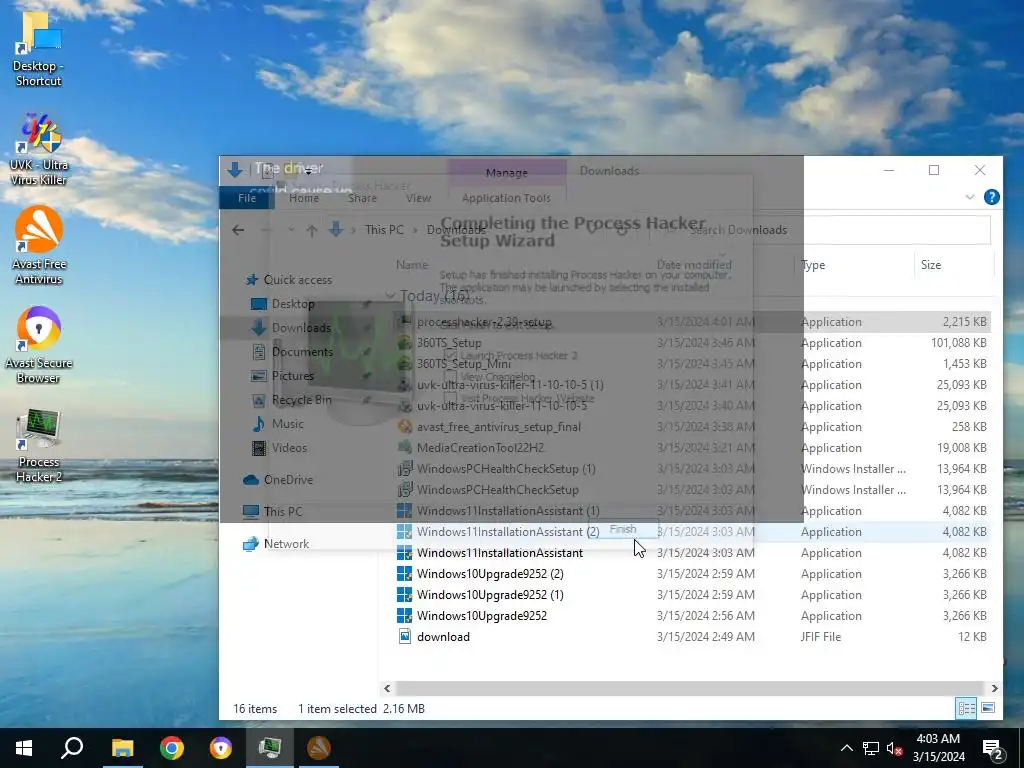This screenshot has width=1024, height=768.
Task: Select the Windows10Upgrade9252 file name
Action: click(482, 615)
